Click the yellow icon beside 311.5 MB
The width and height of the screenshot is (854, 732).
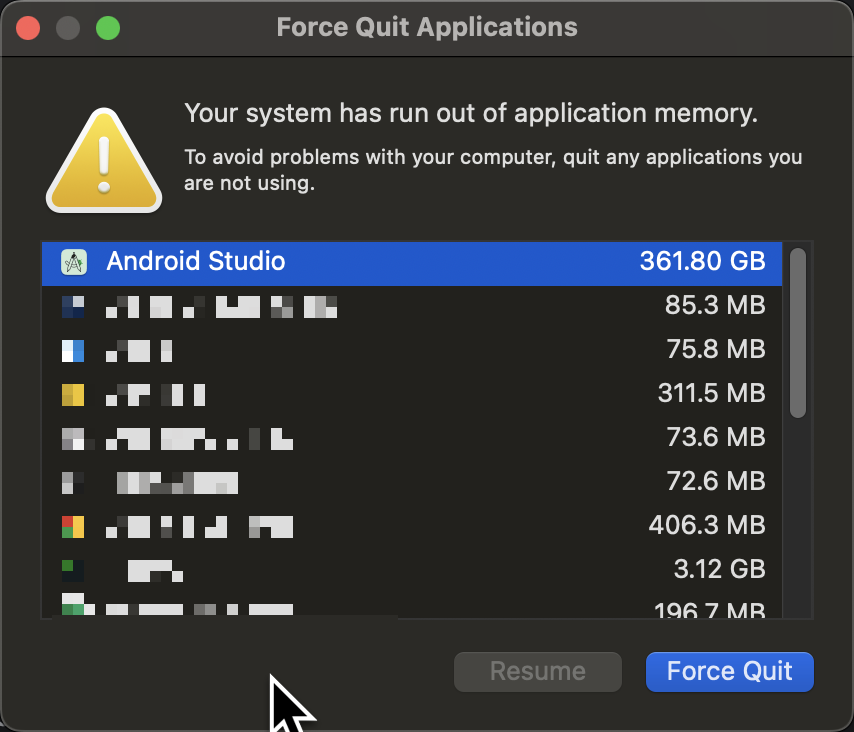click(73, 394)
